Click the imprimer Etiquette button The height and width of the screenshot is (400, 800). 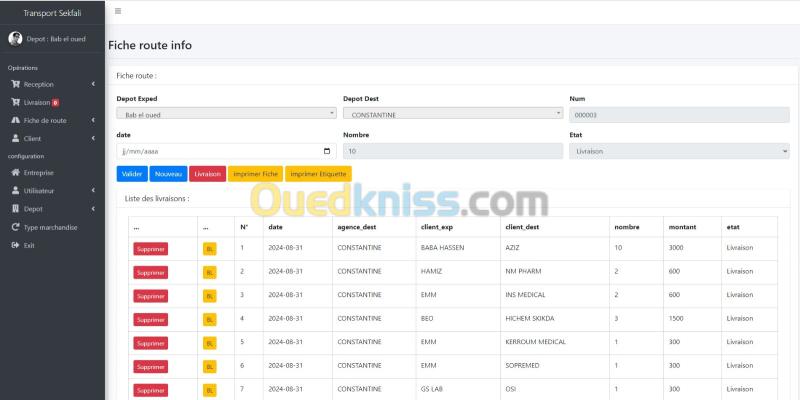tap(318, 174)
